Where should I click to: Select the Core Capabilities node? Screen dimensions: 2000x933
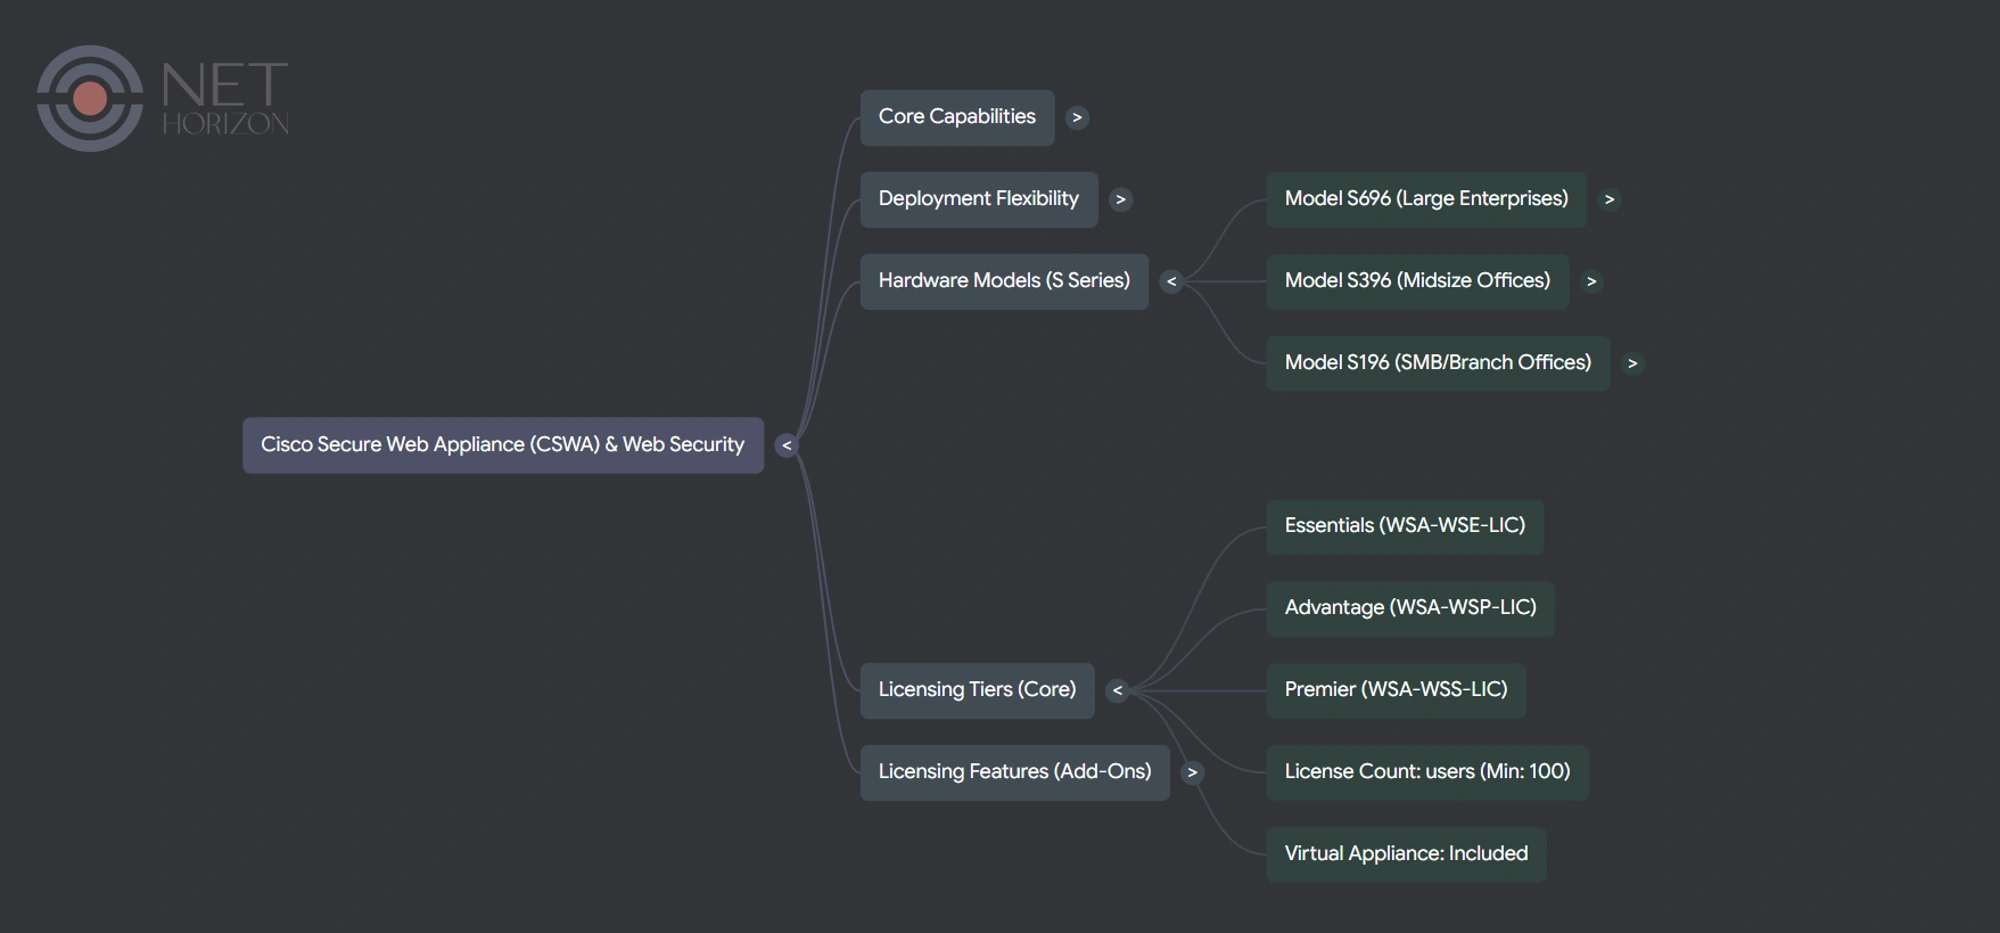coord(957,118)
